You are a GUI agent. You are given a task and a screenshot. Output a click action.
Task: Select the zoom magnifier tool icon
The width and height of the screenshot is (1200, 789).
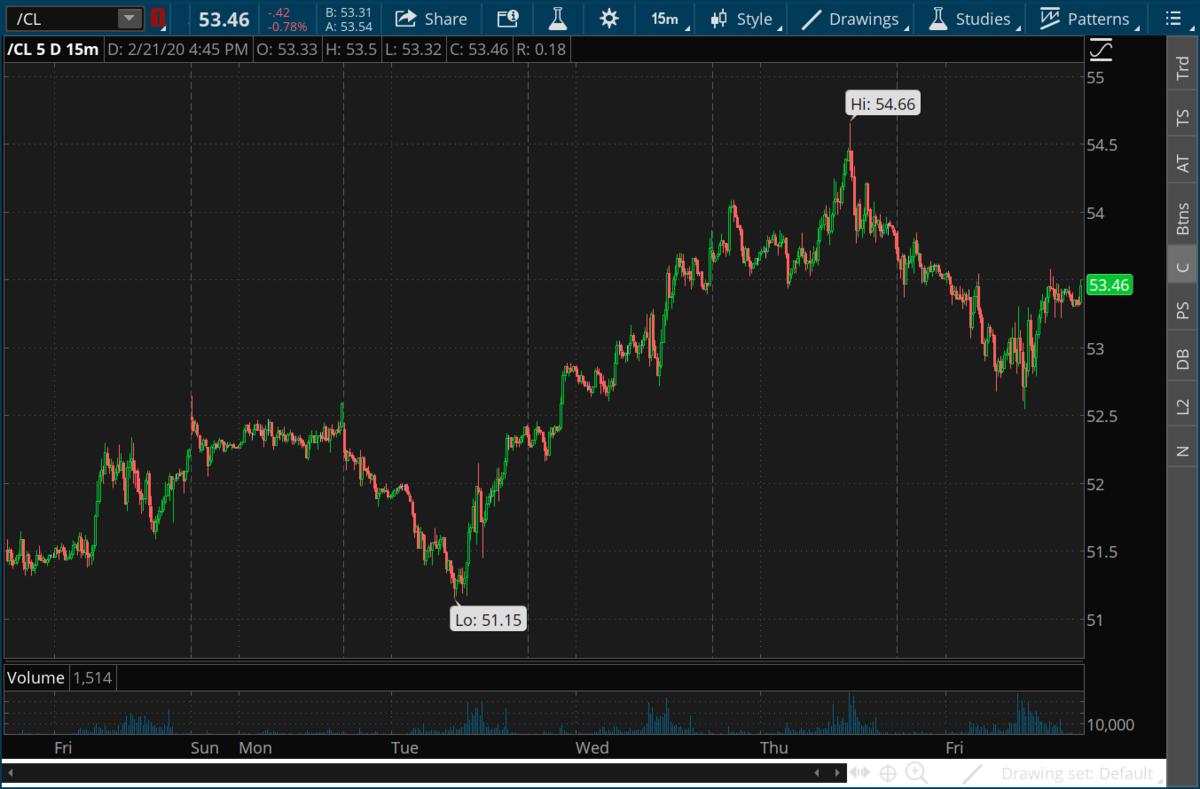click(916, 773)
